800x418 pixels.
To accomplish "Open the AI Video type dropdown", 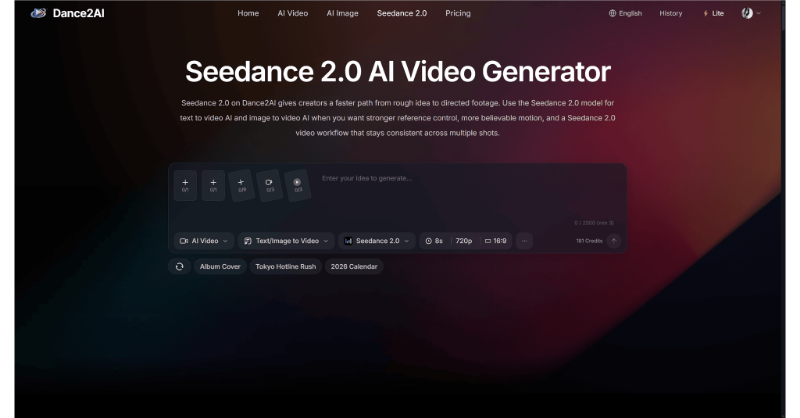I will tap(204, 241).
